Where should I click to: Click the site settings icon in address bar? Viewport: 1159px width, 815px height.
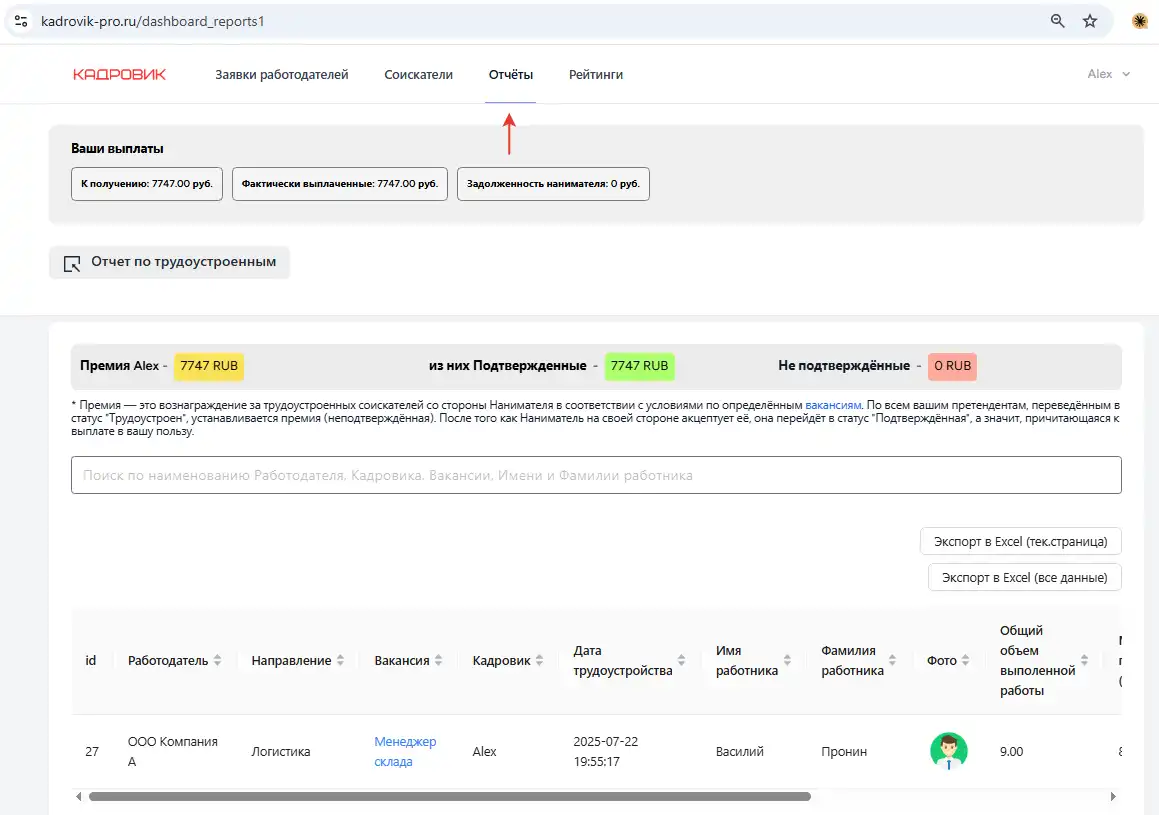click(x=21, y=21)
